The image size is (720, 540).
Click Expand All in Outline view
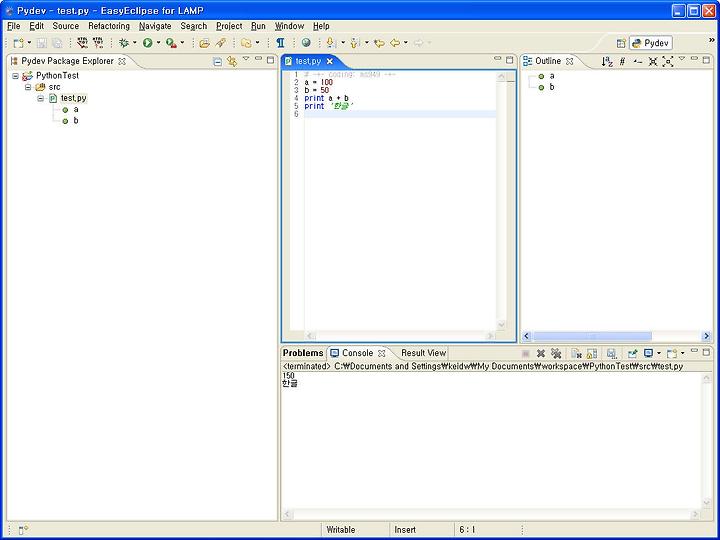pos(668,62)
